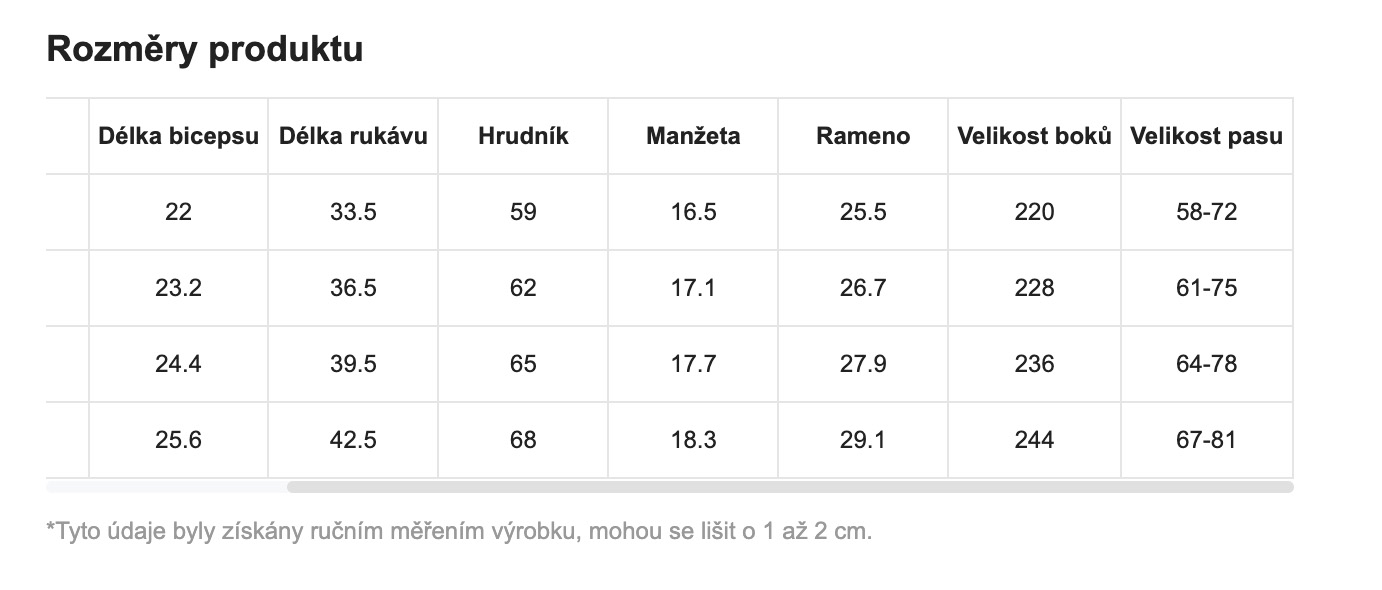Select the 58-72 waist size cell
The image size is (1382, 590).
[x=1207, y=212]
